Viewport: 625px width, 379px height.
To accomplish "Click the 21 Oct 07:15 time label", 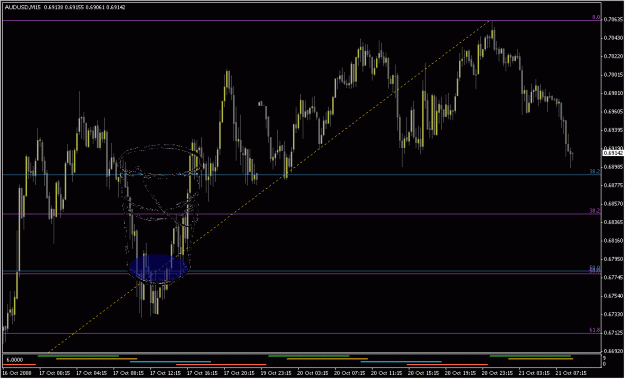I will click(x=570, y=374).
